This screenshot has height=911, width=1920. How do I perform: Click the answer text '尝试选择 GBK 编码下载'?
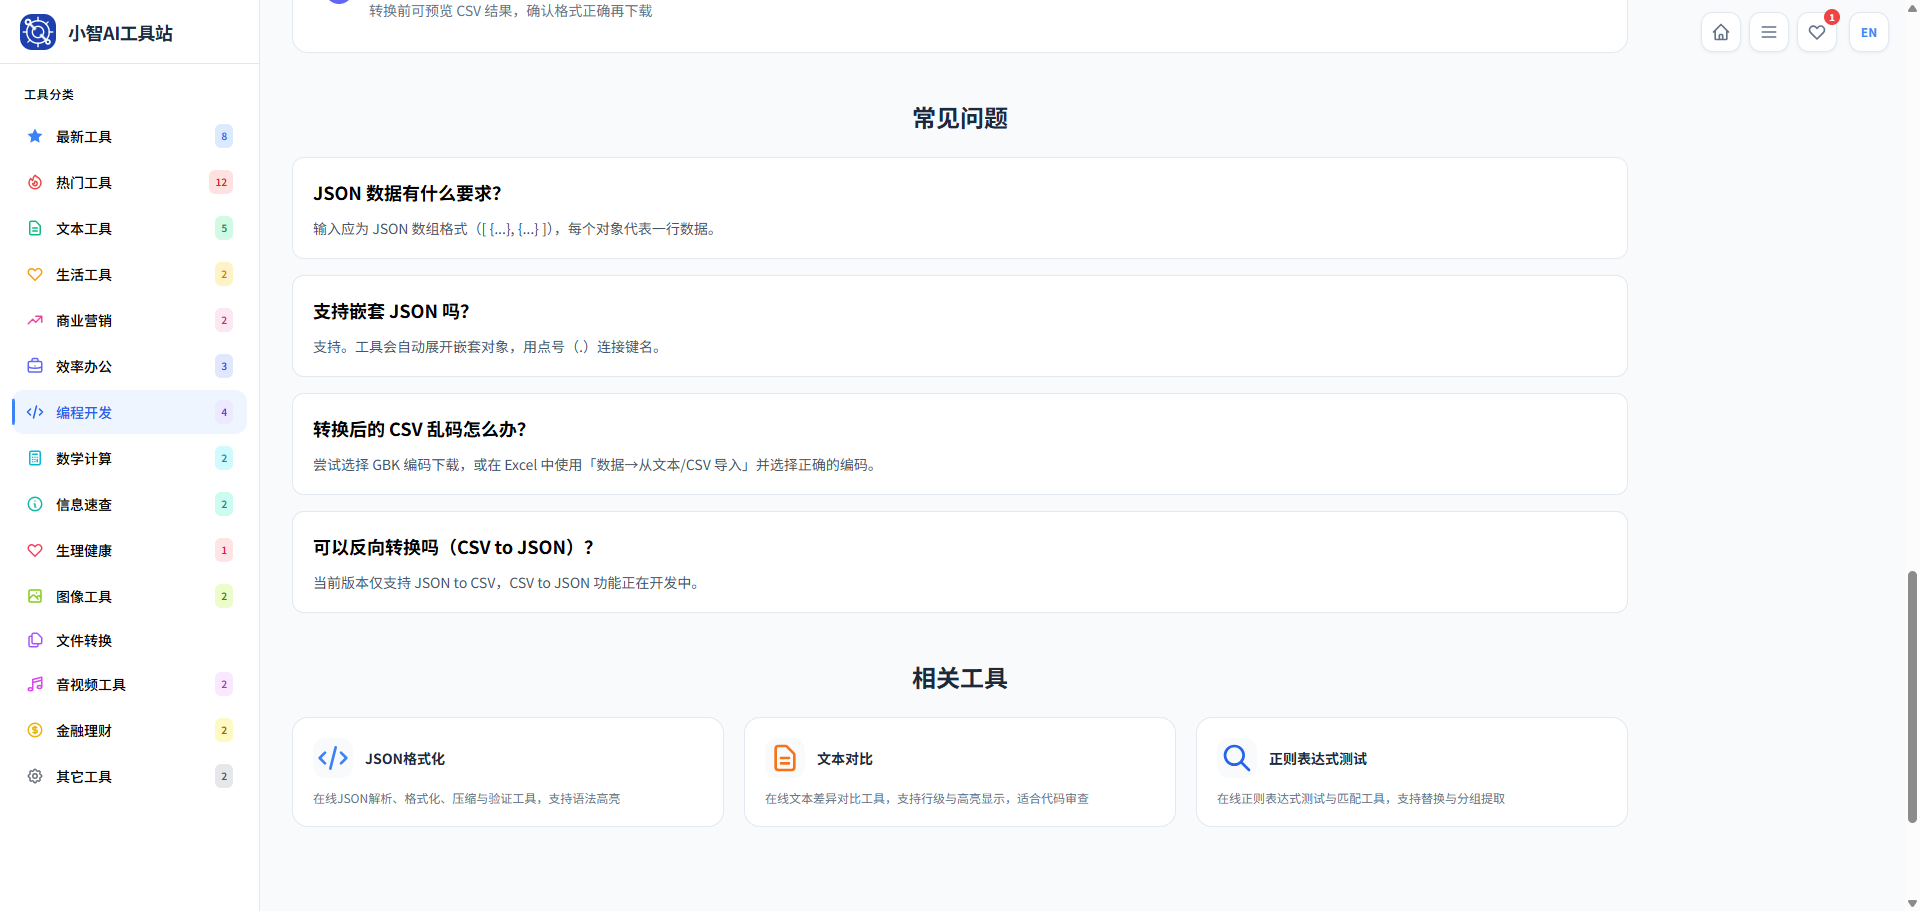(388, 465)
